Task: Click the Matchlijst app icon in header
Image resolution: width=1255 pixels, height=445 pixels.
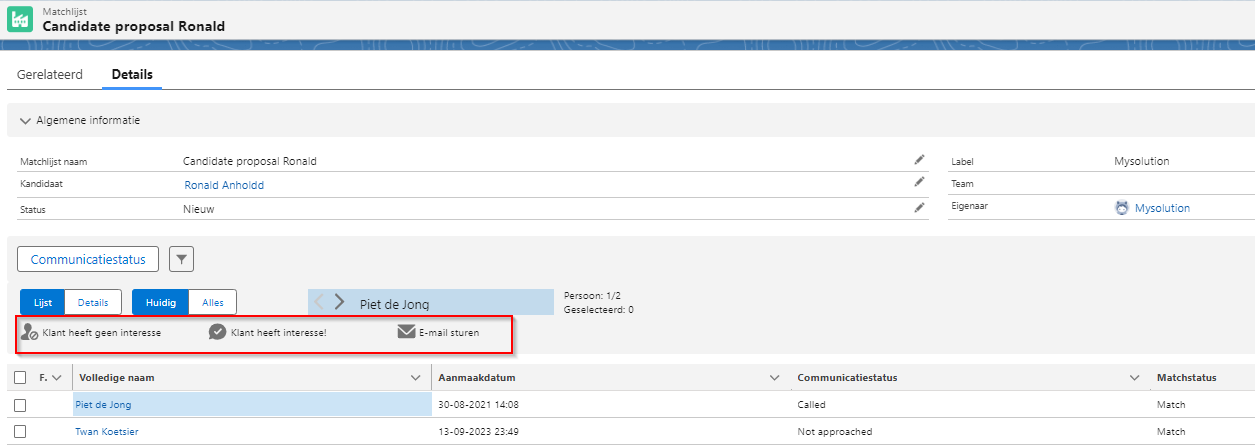Action: click(20, 20)
